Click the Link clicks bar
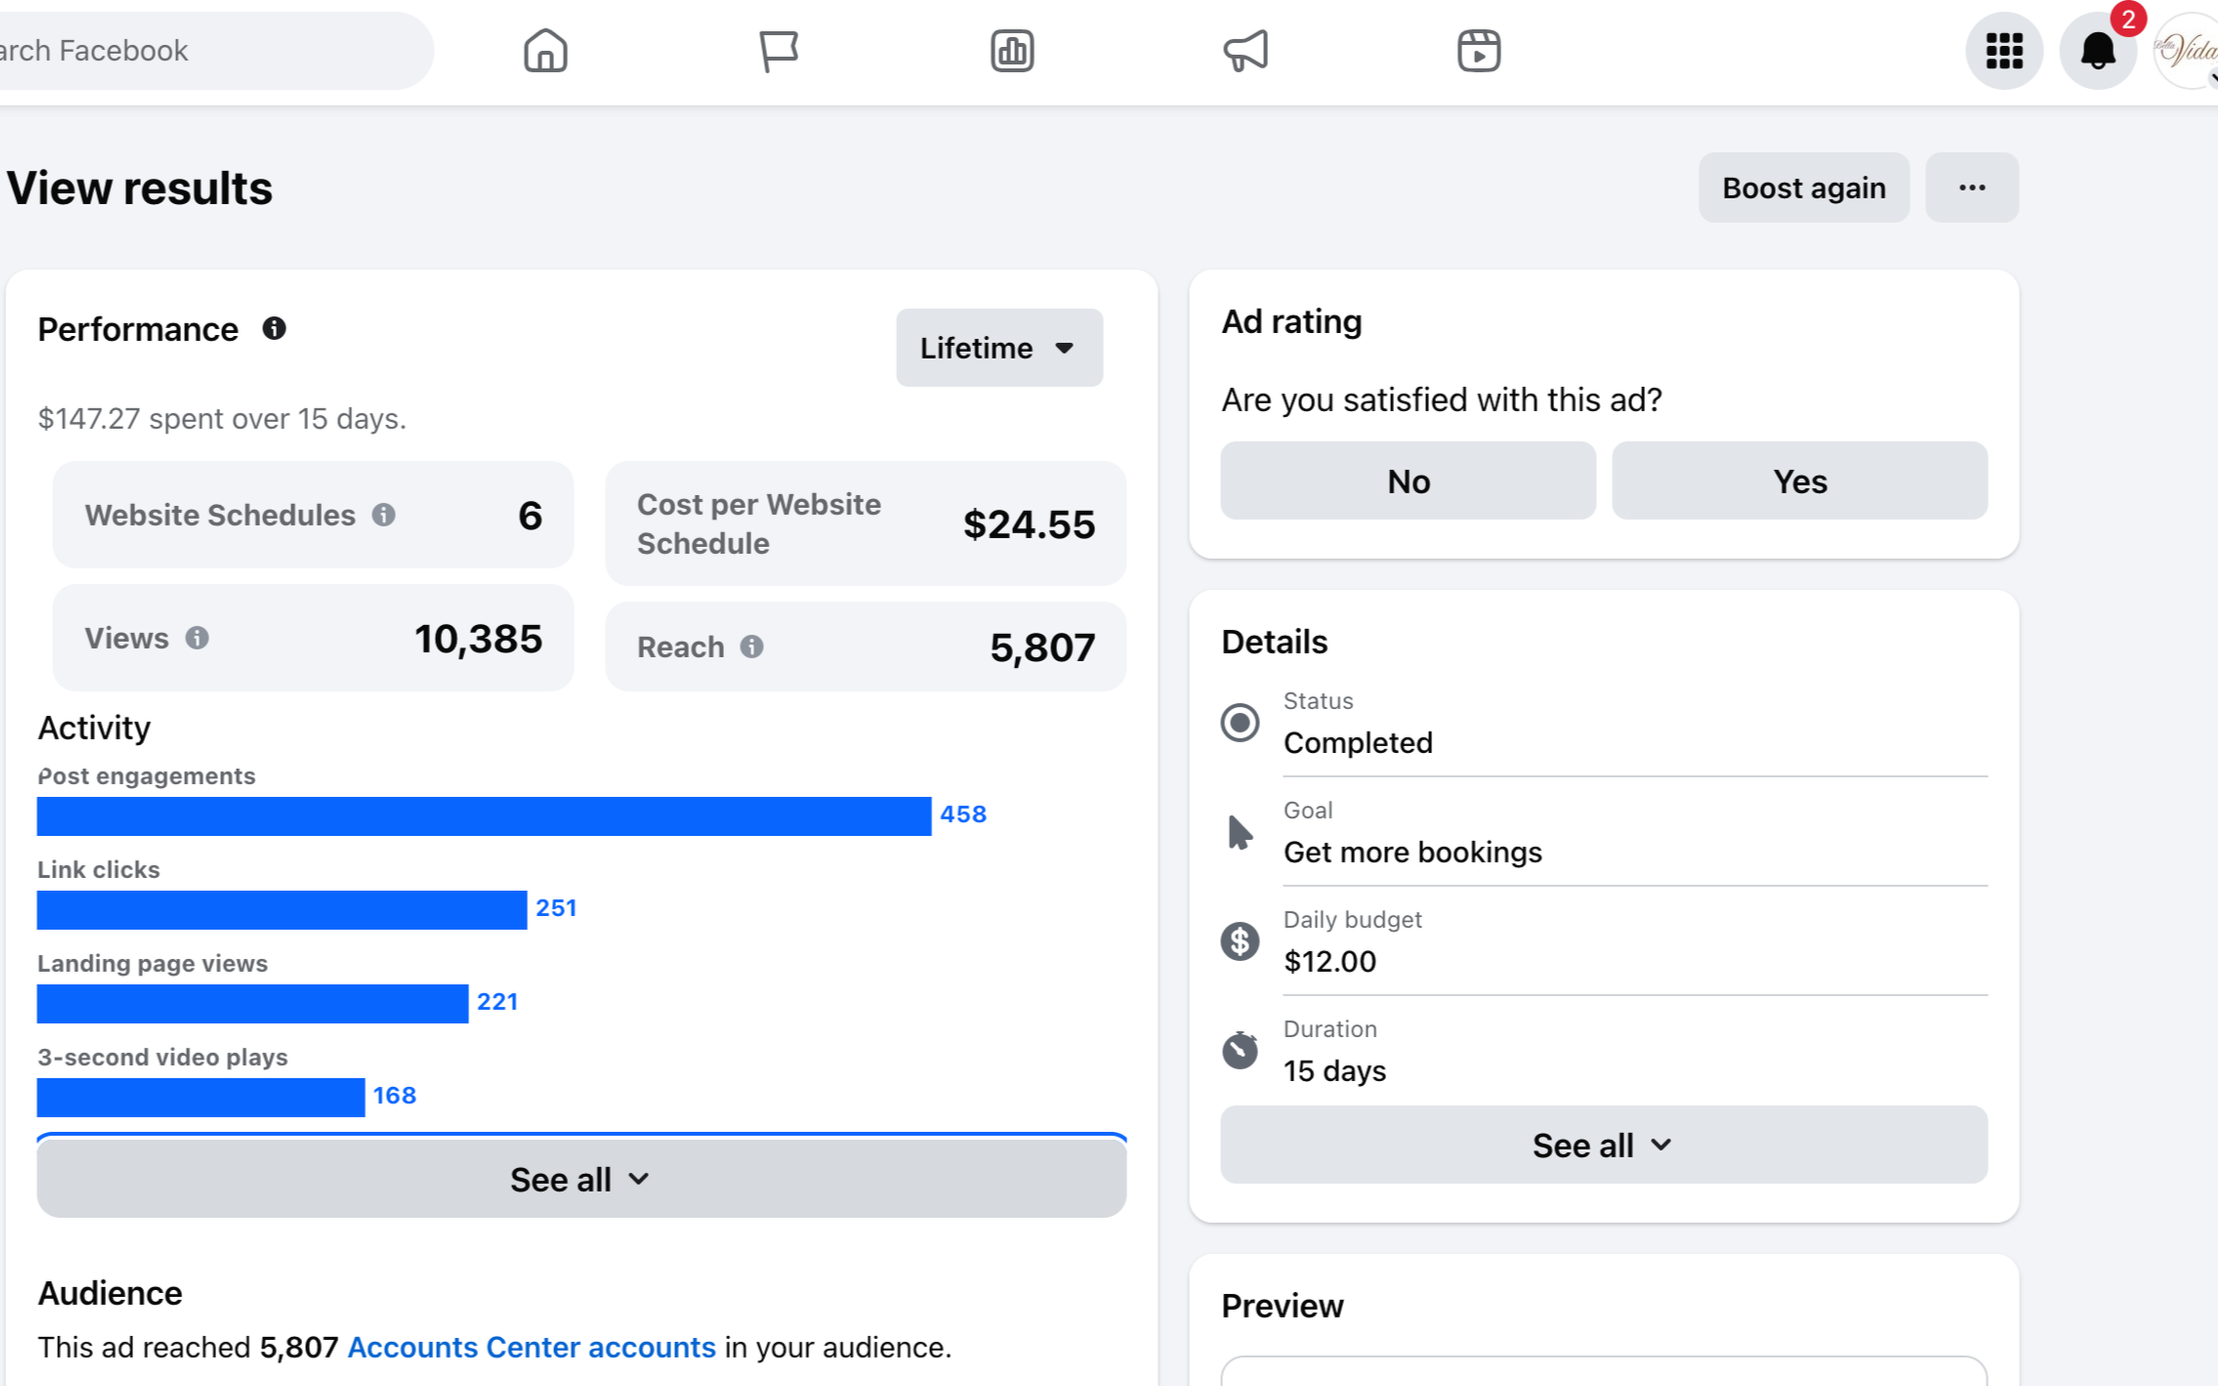 [282, 909]
